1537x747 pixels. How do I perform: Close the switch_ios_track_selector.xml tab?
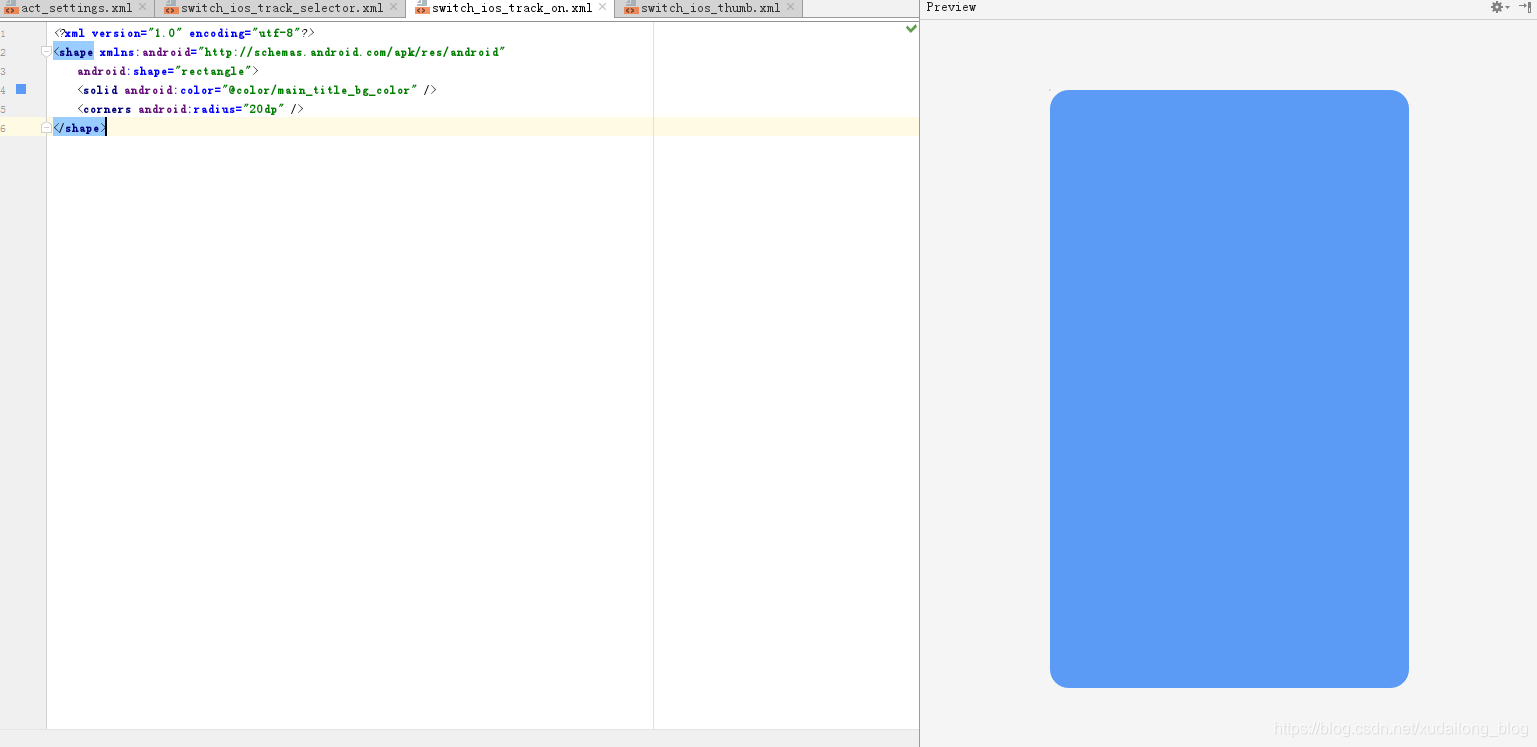[x=393, y=7]
